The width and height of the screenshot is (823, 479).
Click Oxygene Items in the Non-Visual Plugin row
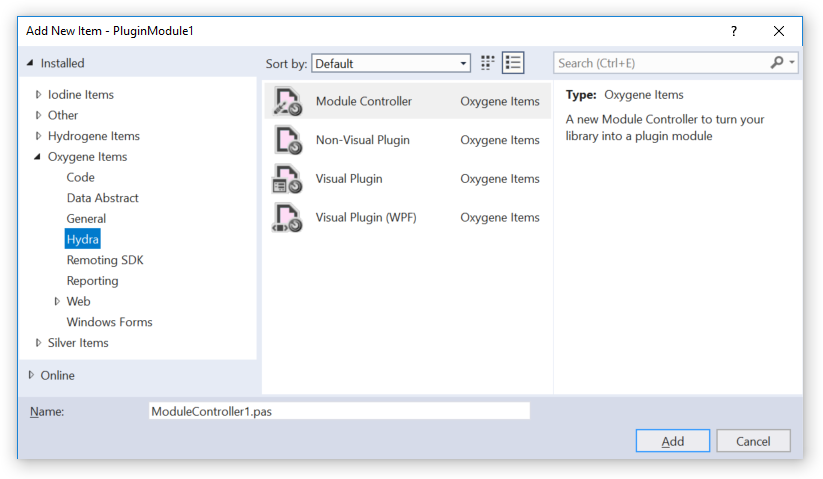tap(500, 140)
